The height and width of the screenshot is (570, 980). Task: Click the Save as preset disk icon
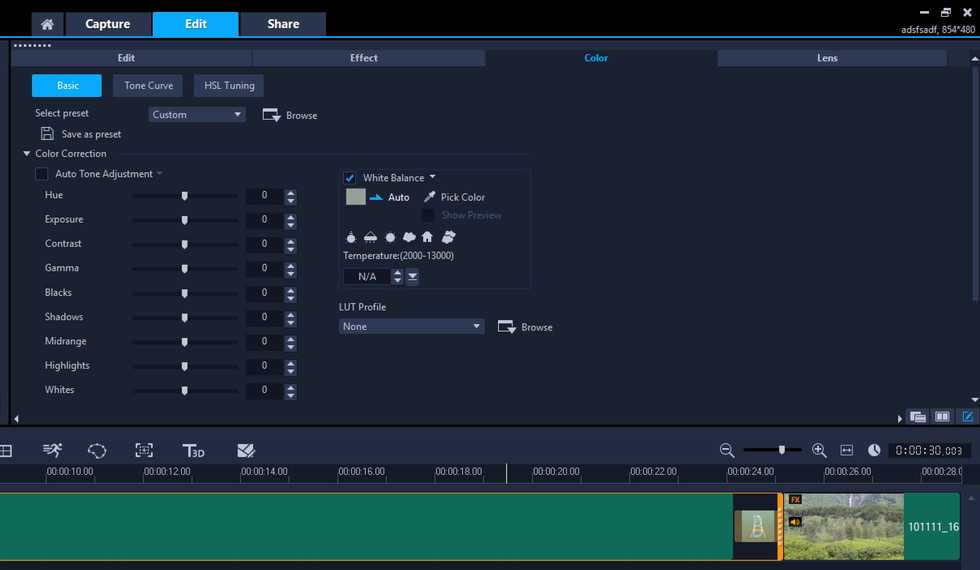47,134
